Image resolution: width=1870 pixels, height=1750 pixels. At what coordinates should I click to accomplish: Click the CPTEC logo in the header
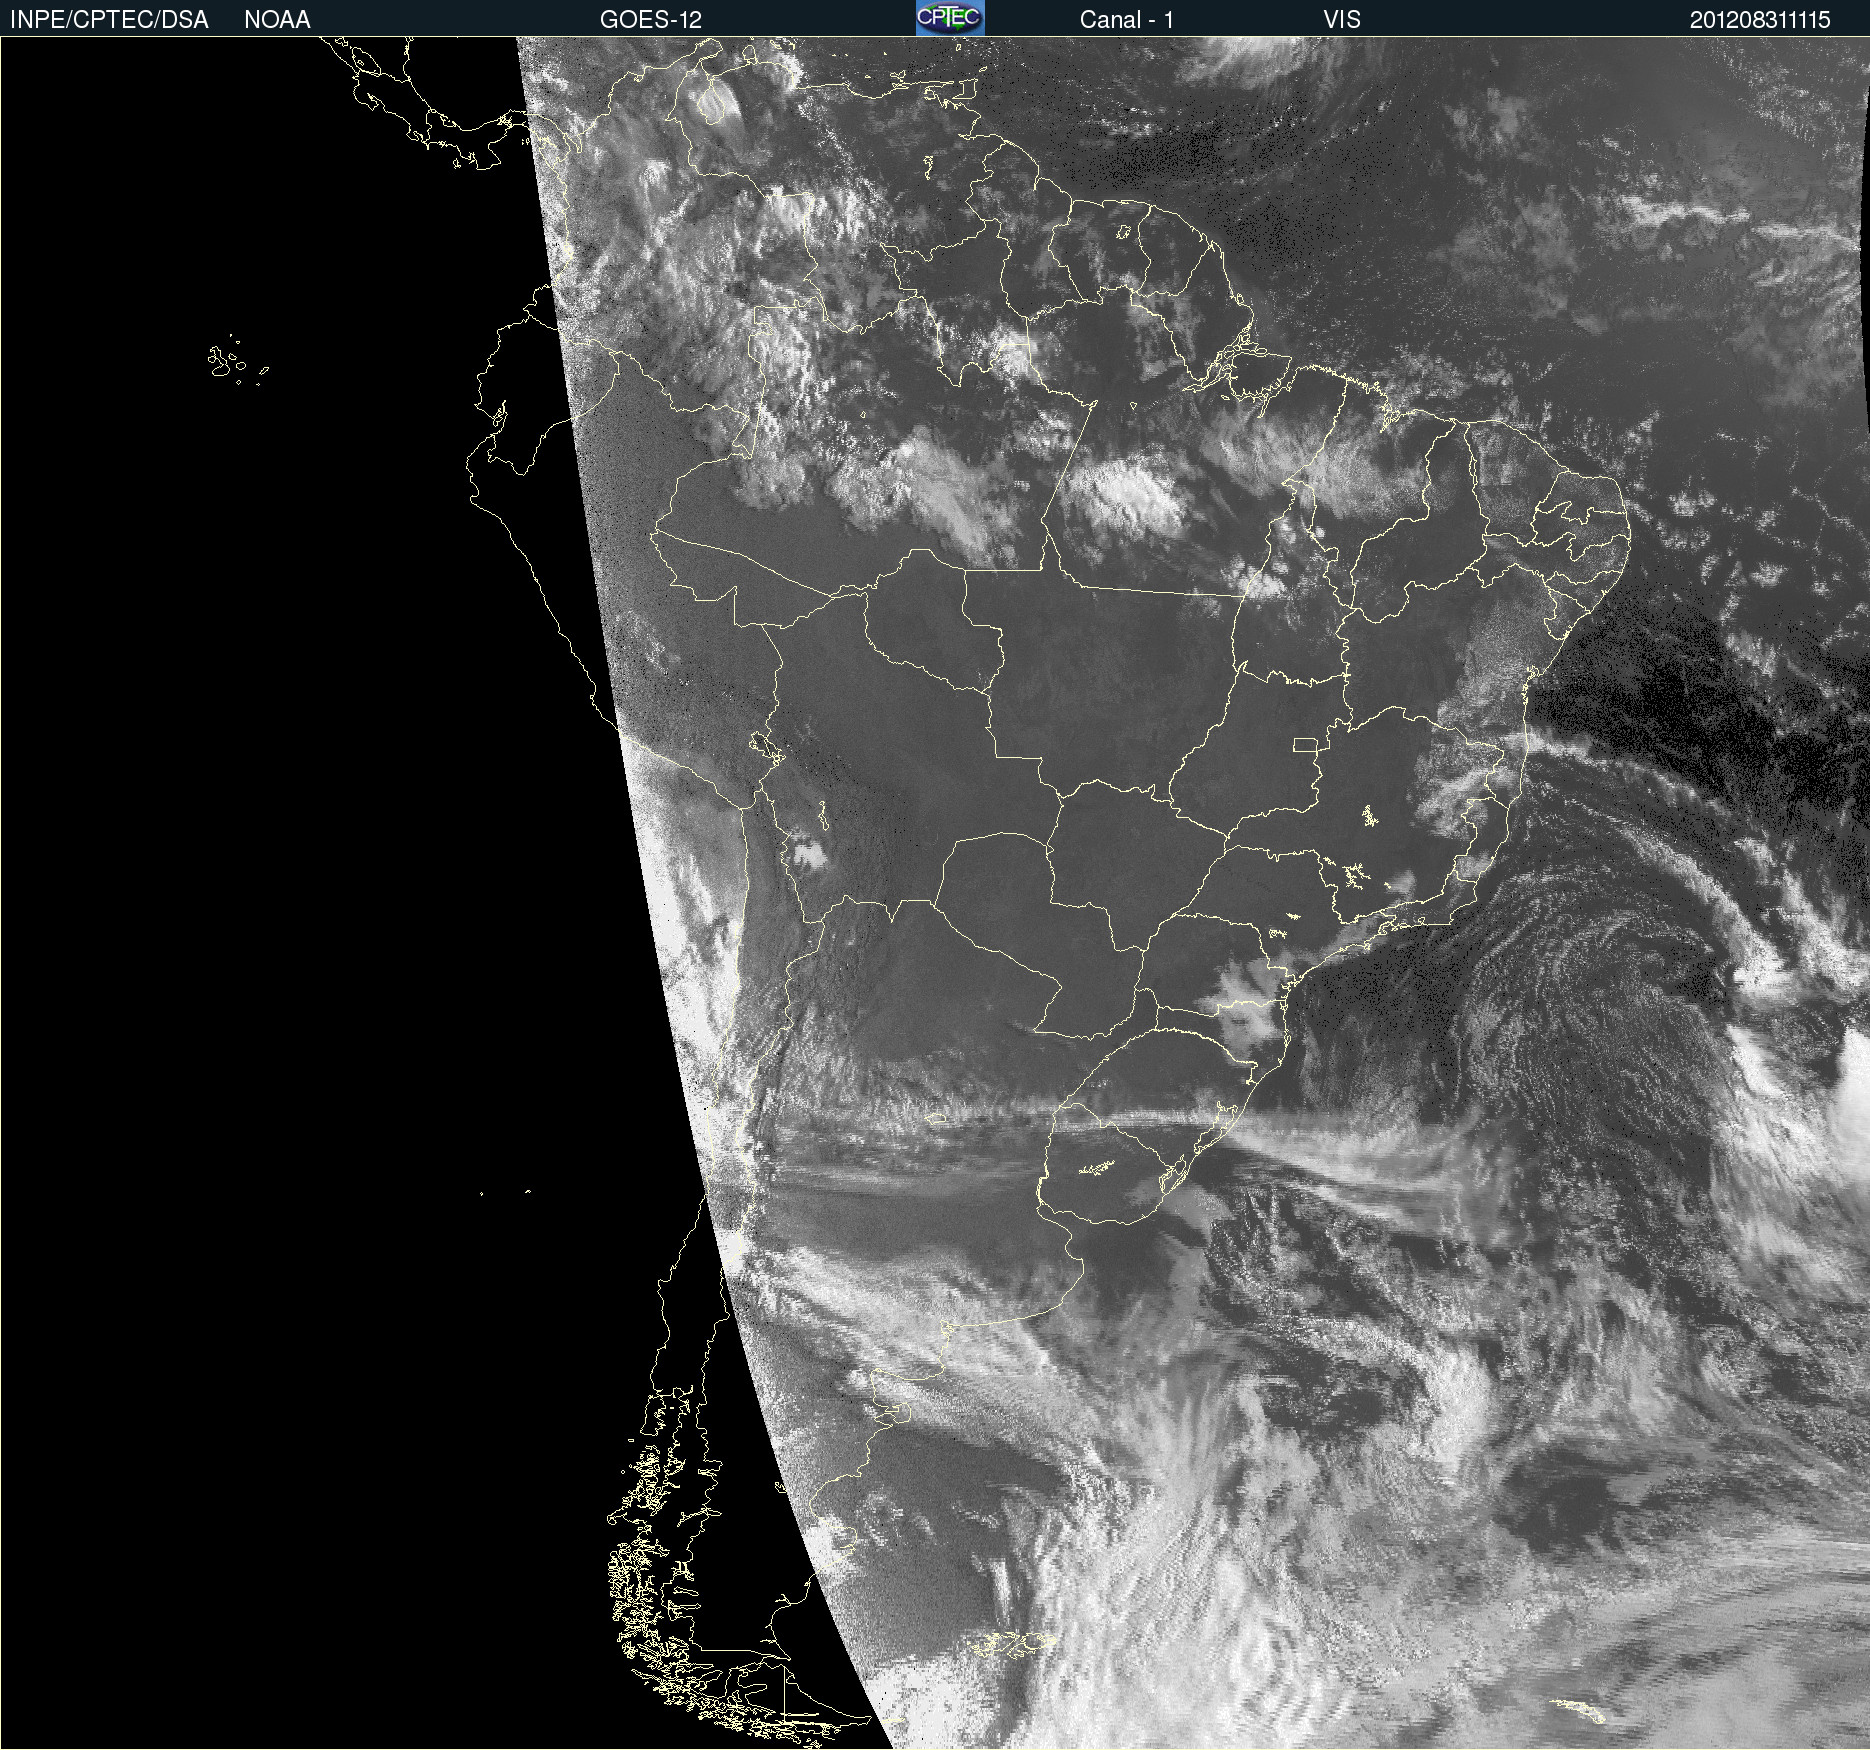tap(950, 18)
